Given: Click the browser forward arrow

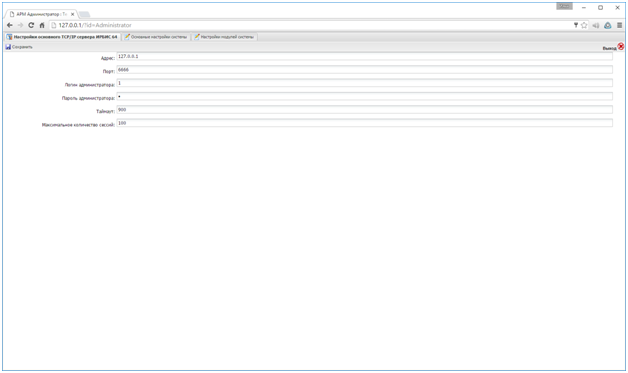Looking at the screenshot, I should coord(20,25).
